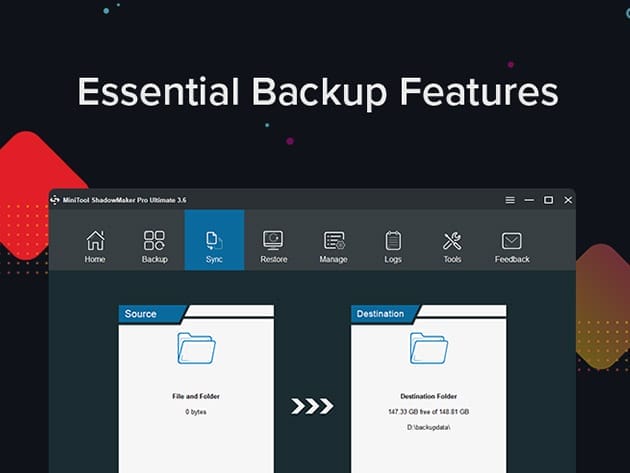This screenshot has height=473, width=630.
Task: Open the Tools page
Action: point(452,246)
